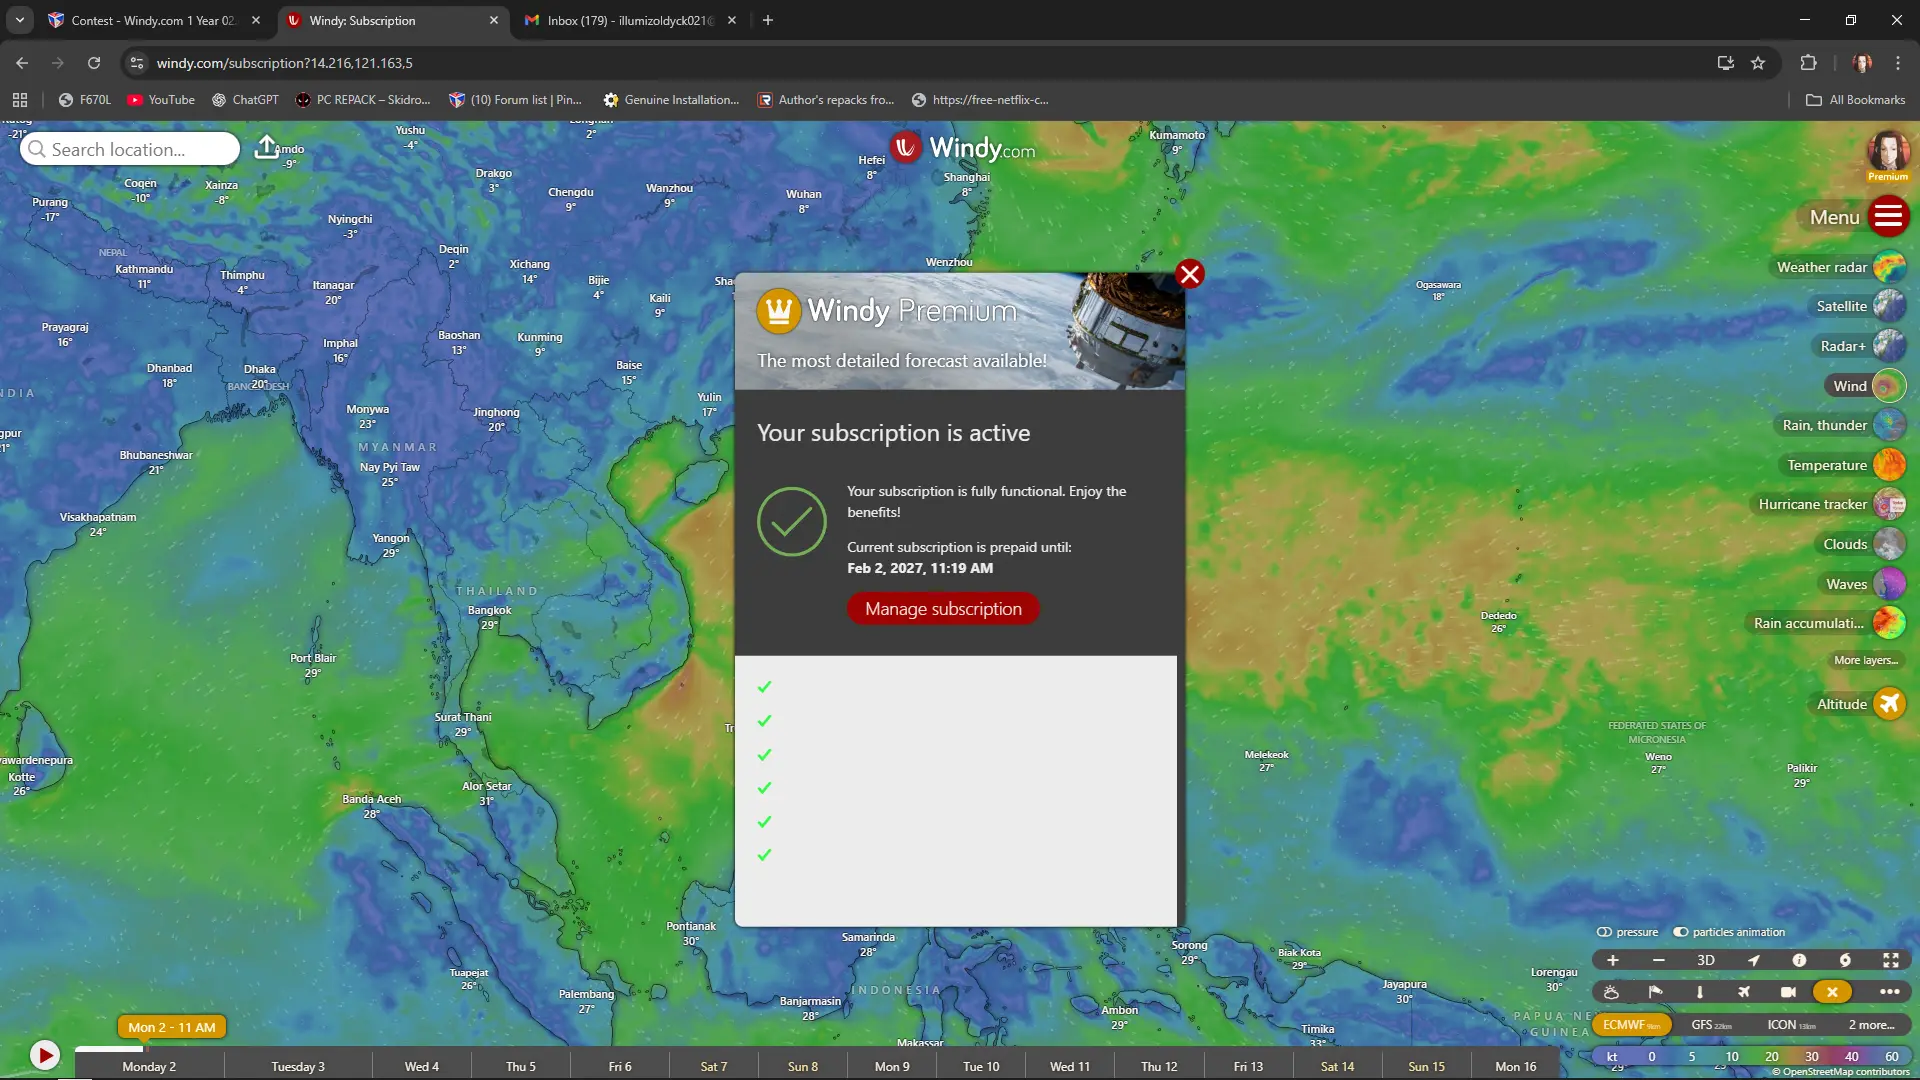
Task: Select the Wind layer icon
Action: coord(1889,386)
